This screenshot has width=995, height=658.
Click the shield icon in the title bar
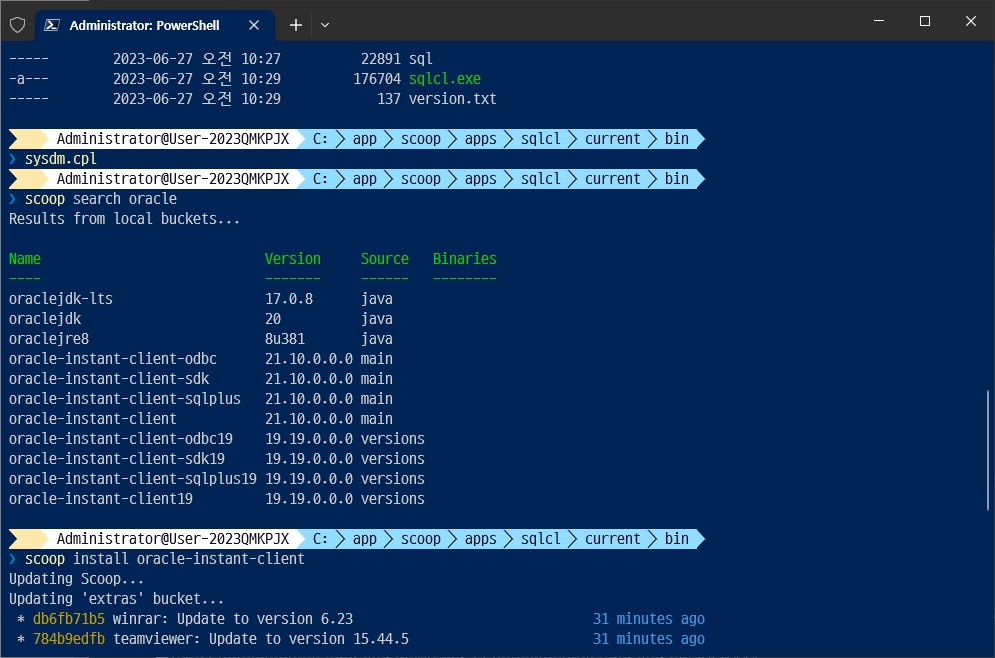[x=18, y=25]
